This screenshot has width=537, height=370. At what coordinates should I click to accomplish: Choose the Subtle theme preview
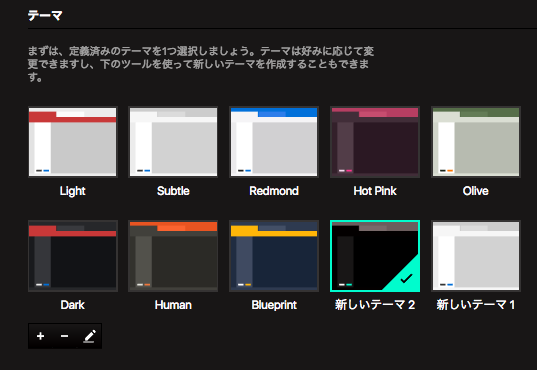pyautogui.click(x=173, y=142)
